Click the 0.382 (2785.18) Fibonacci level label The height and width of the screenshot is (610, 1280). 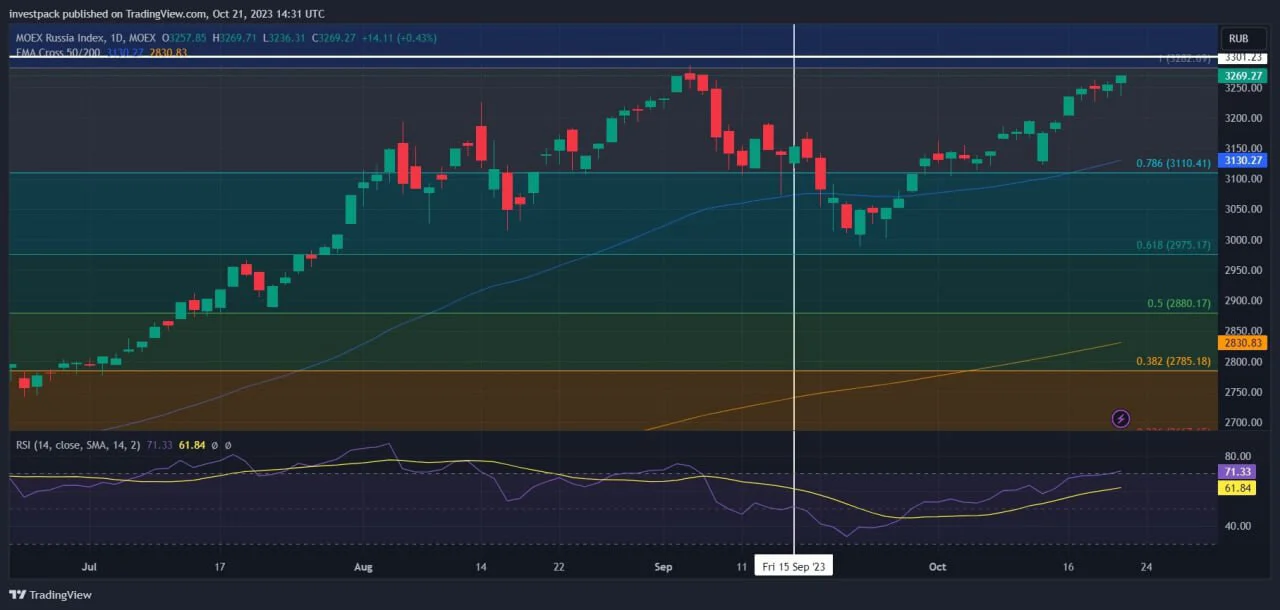pos(1173,361)
